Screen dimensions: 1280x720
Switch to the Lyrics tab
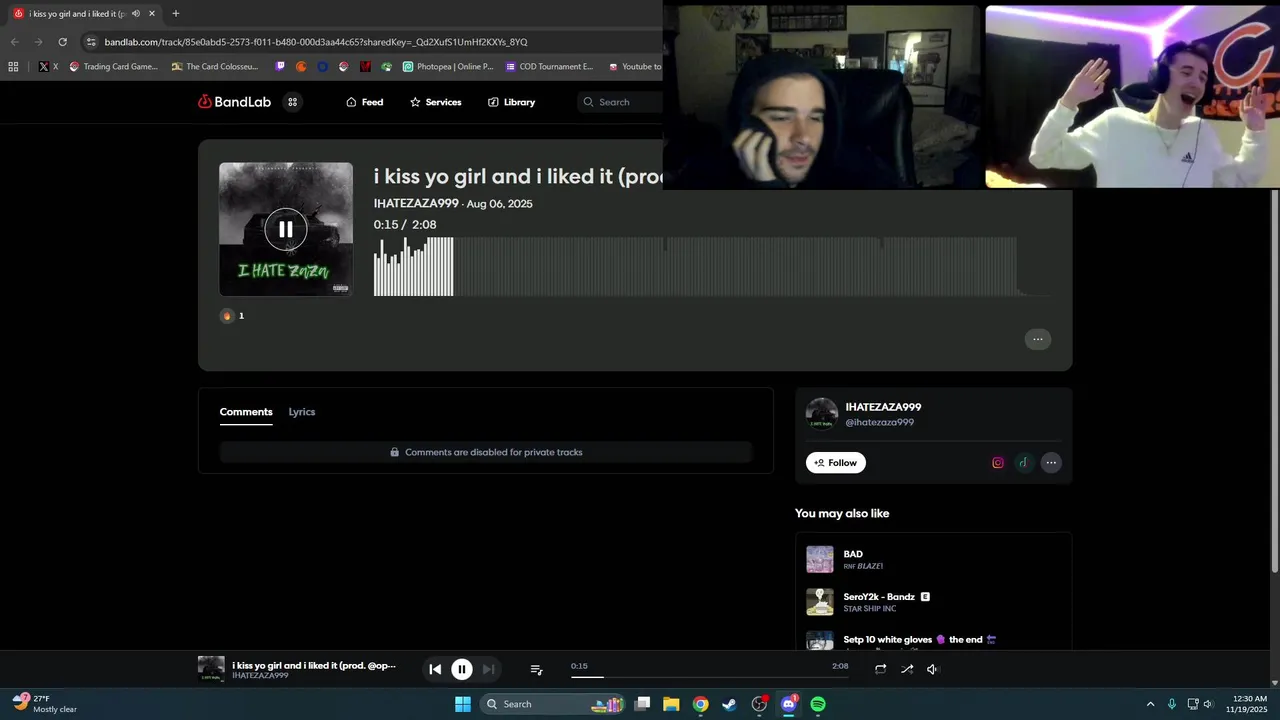[302, 412]
